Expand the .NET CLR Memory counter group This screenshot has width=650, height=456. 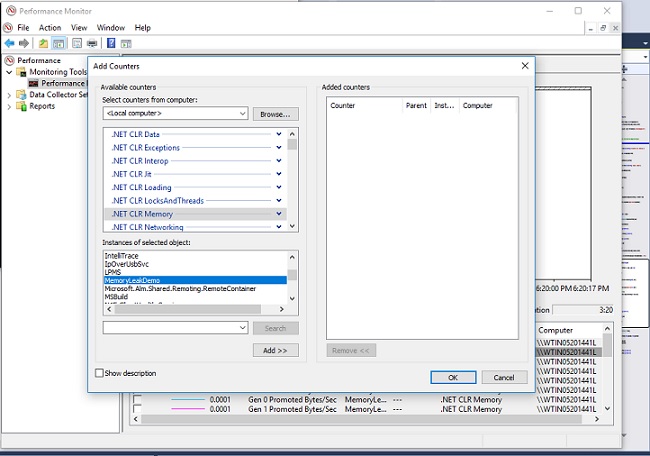279,213
